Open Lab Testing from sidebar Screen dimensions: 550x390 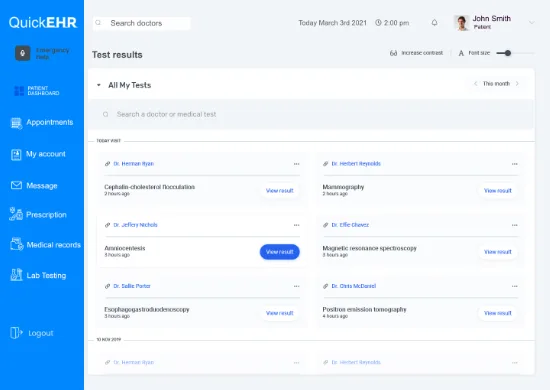pos(46,275)
